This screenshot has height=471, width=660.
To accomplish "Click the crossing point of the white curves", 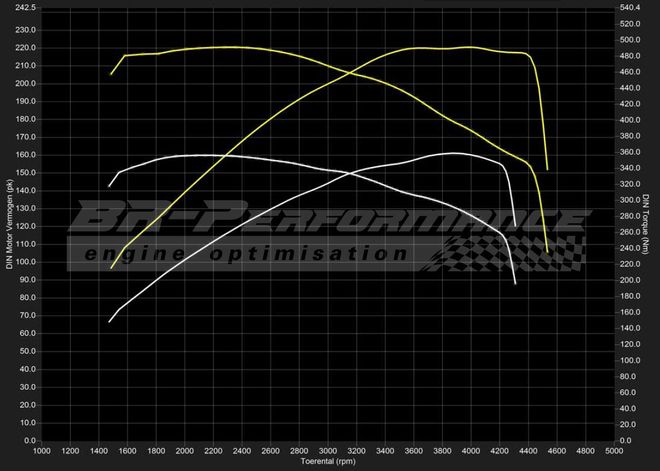I will [347, 173].
